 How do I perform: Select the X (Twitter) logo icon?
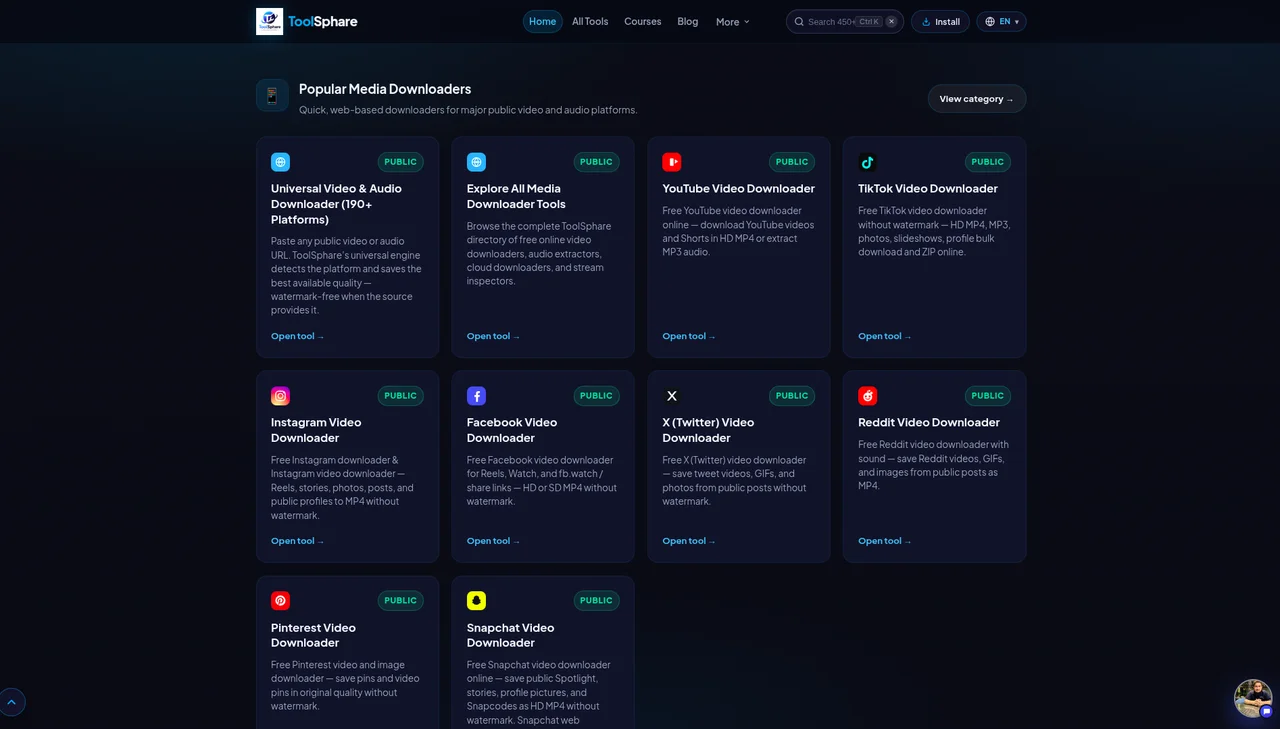[672, 396]
